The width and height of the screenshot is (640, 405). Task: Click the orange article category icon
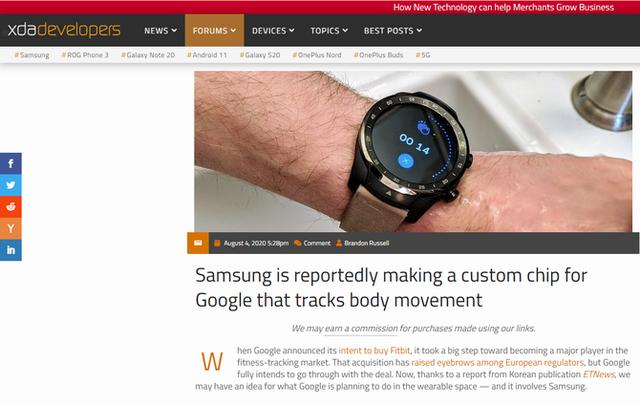[198, 243]
